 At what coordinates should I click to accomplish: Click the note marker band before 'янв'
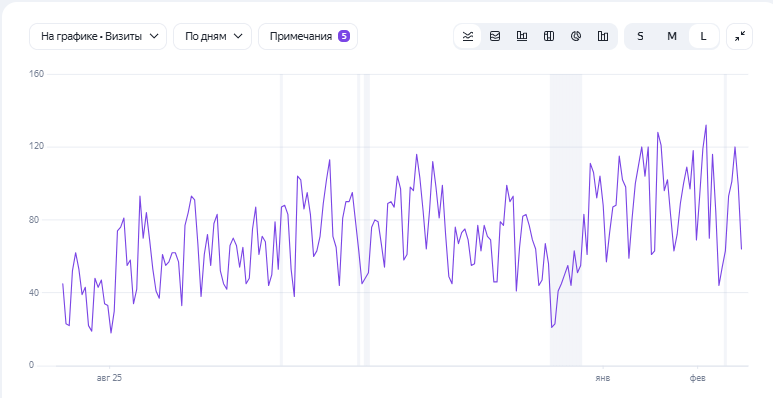565,219
